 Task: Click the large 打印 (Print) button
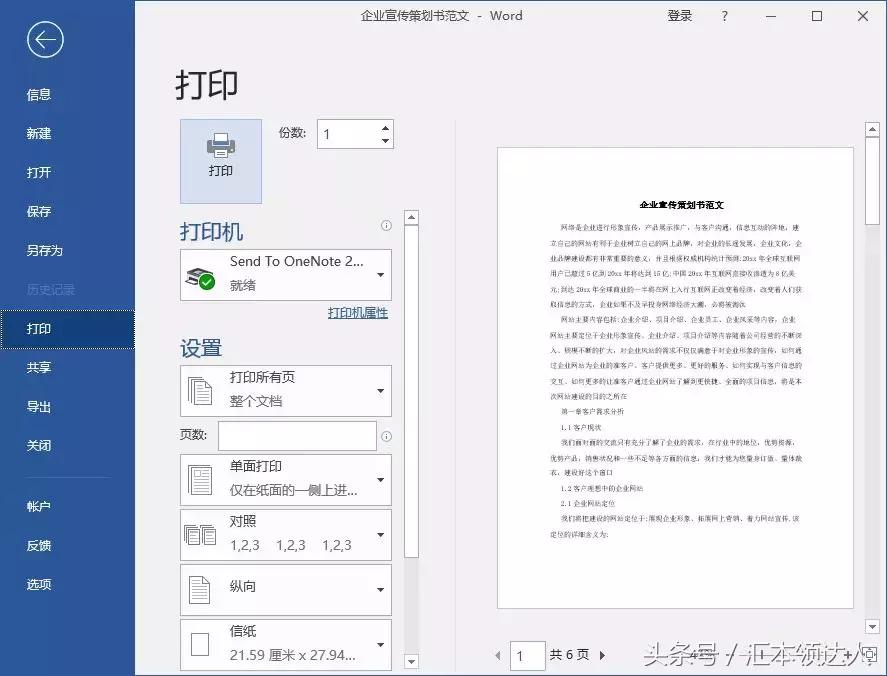pos(220,160)
